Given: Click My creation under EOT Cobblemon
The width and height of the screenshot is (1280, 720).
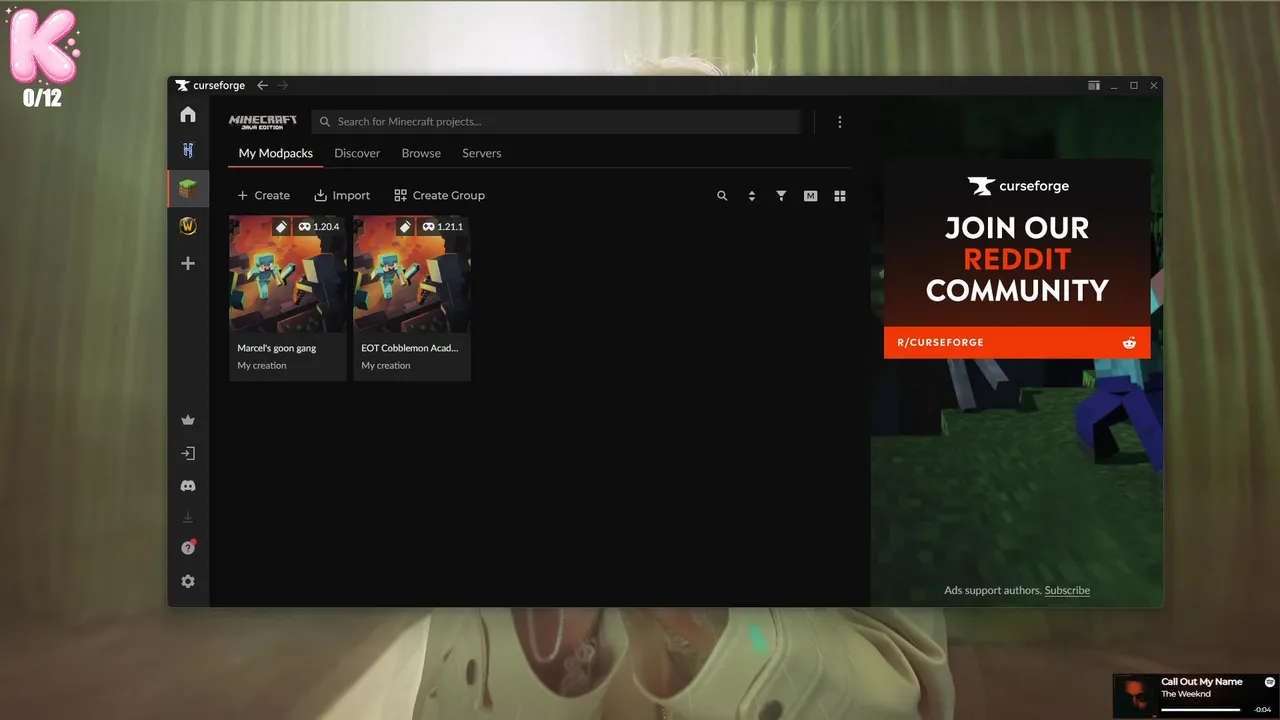Looking at the screenshot, I should tap(386, 366).
